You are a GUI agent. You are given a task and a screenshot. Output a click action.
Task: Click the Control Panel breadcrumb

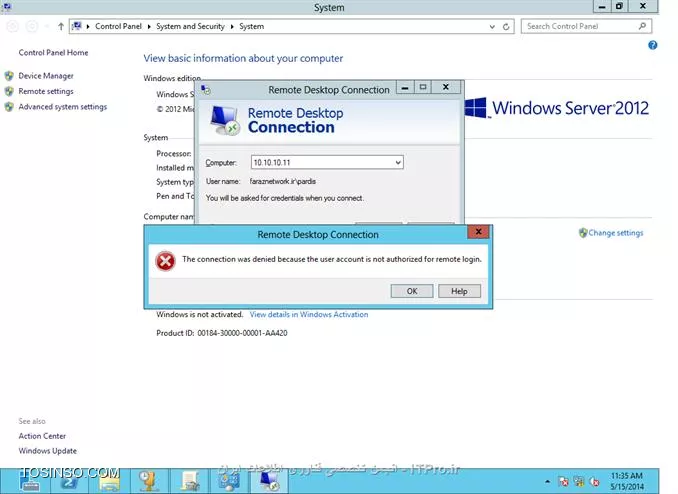(118, 26)
